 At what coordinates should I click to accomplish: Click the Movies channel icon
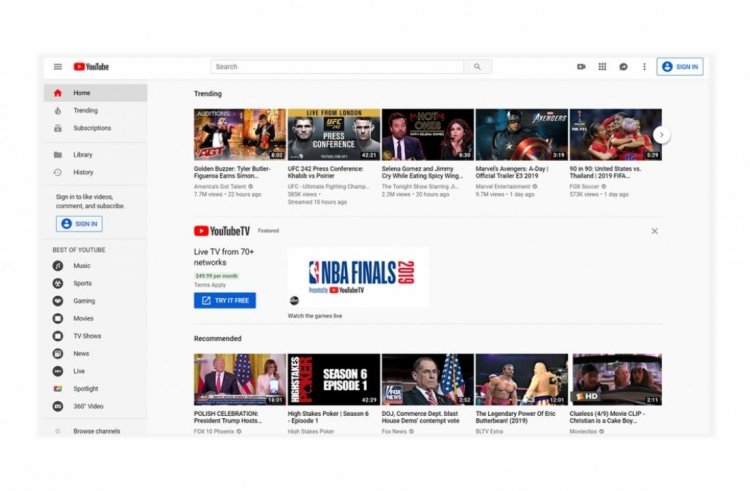(58, 318)
